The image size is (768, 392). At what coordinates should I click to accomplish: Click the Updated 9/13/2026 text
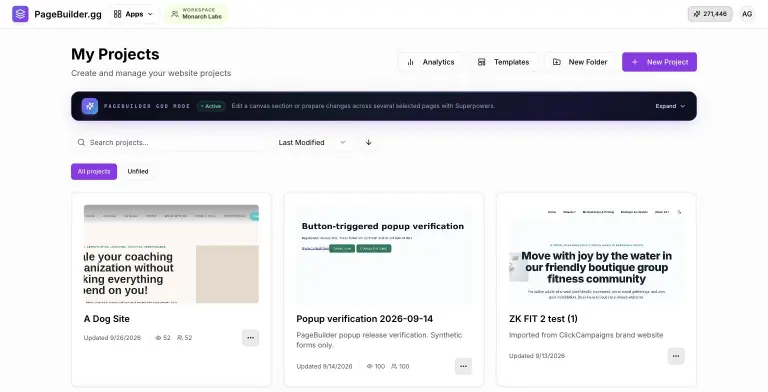pos(537,356)
